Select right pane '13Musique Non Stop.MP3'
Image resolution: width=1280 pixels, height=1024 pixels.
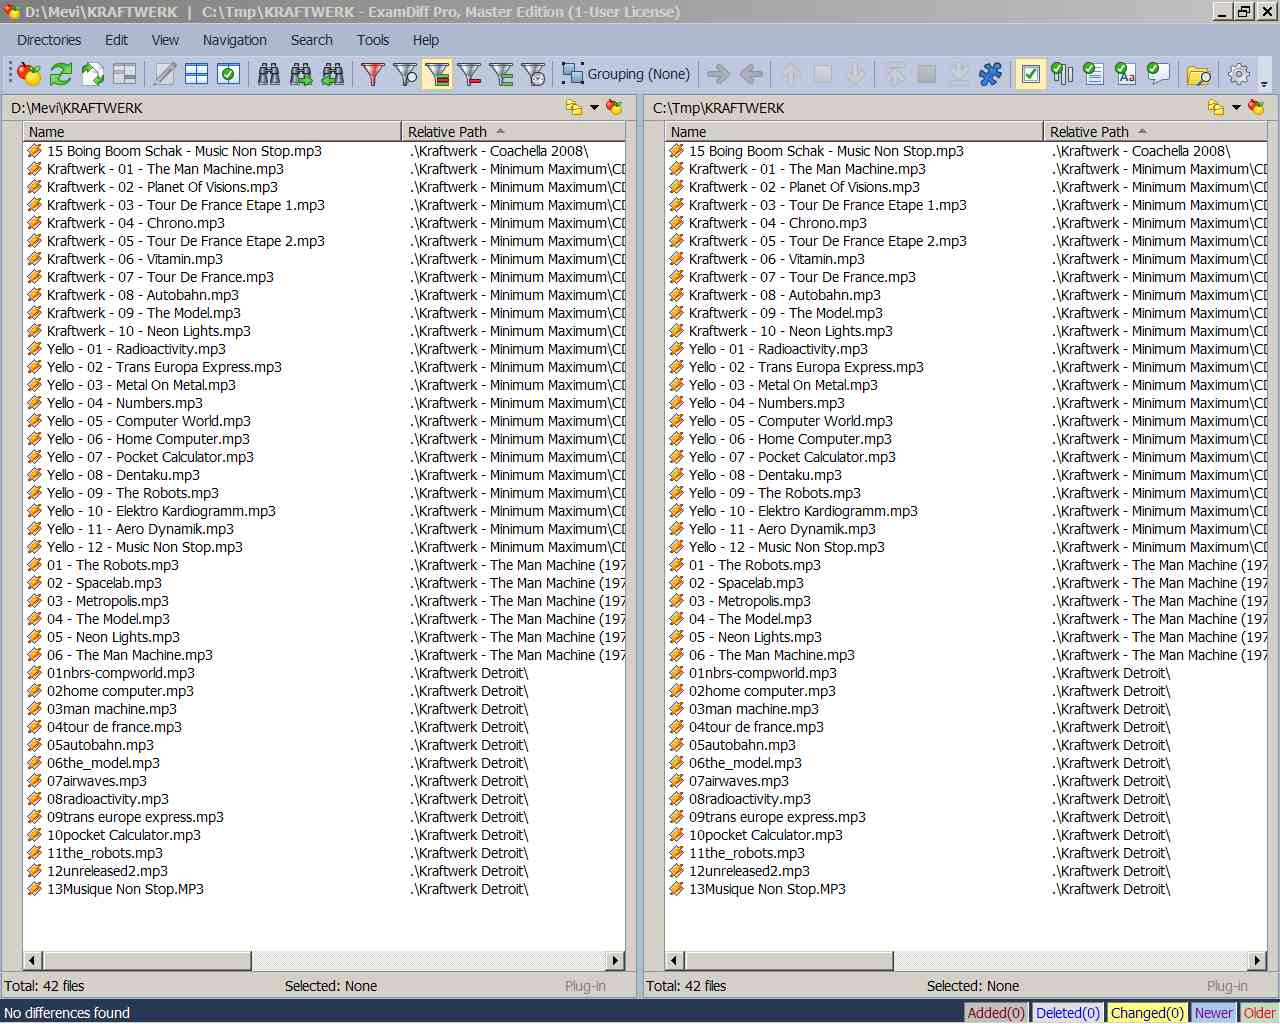(767, 889)
